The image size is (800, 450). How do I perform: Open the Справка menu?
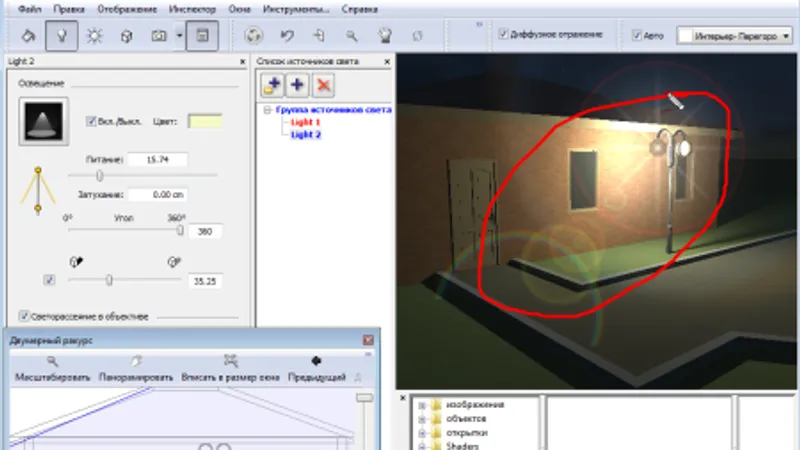pos(359,9)
